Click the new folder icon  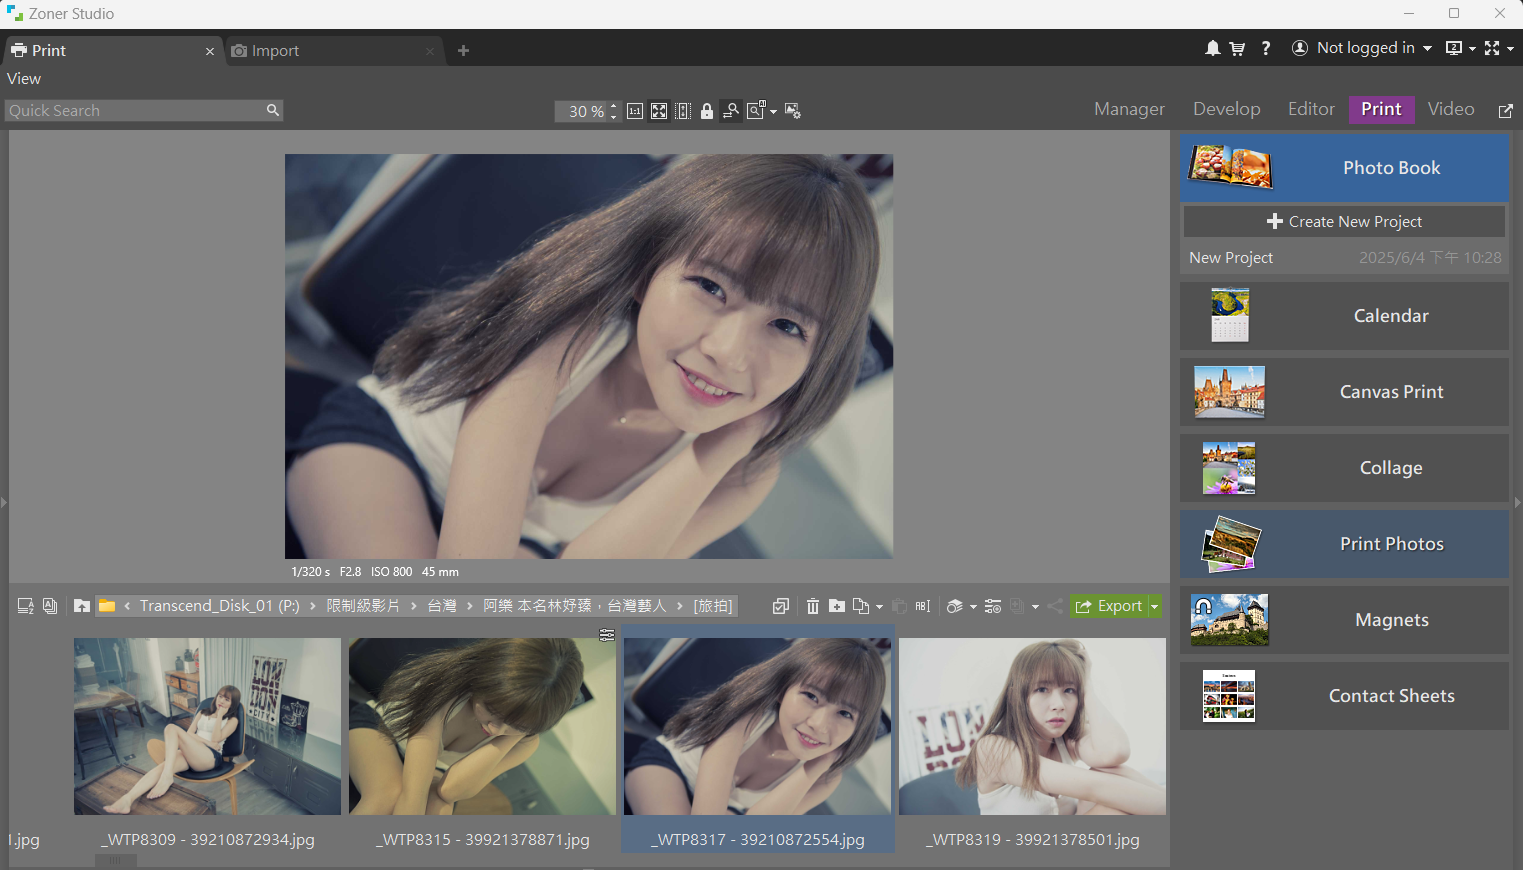[837, 606]
